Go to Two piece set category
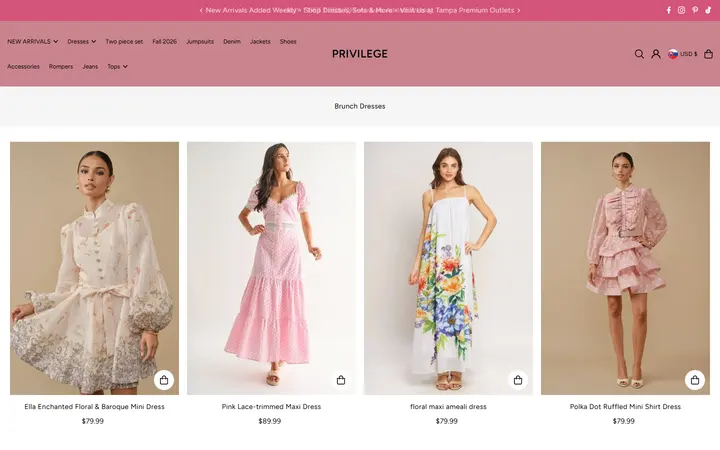The width and height of the screenshot is (720, 450). coord(124,41)
